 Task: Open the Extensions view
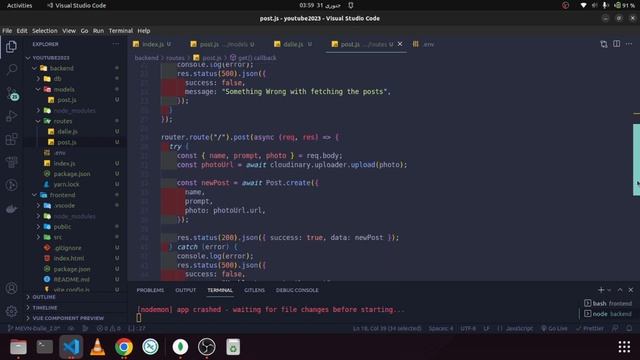coord(11,139)
